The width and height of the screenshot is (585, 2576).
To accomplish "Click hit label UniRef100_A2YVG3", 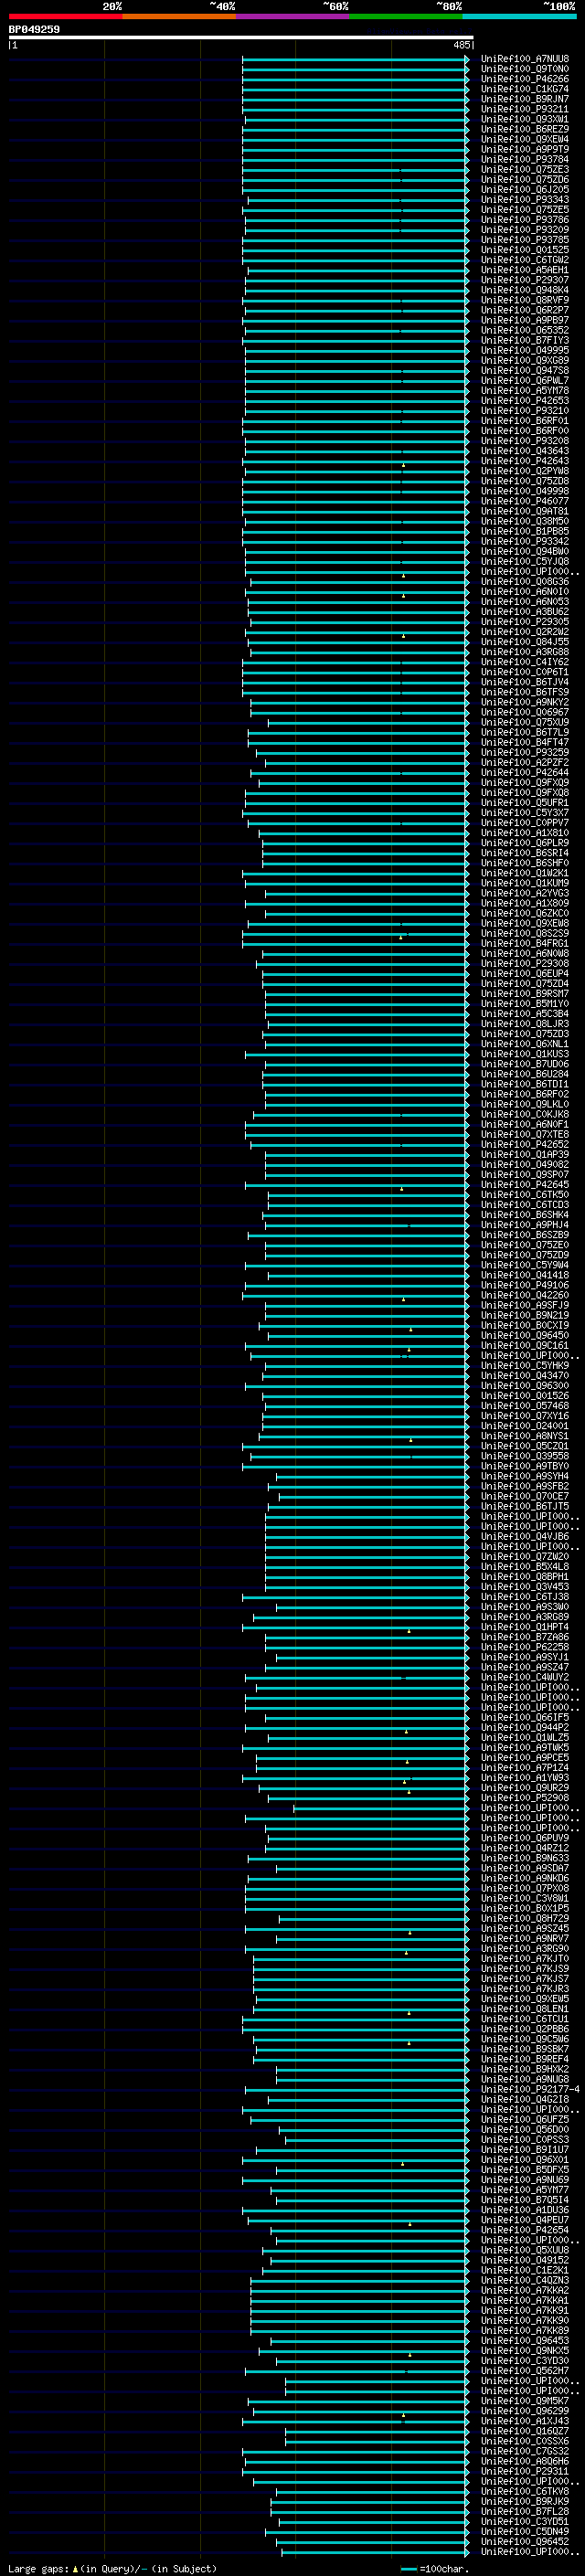I will pos(525,893).
